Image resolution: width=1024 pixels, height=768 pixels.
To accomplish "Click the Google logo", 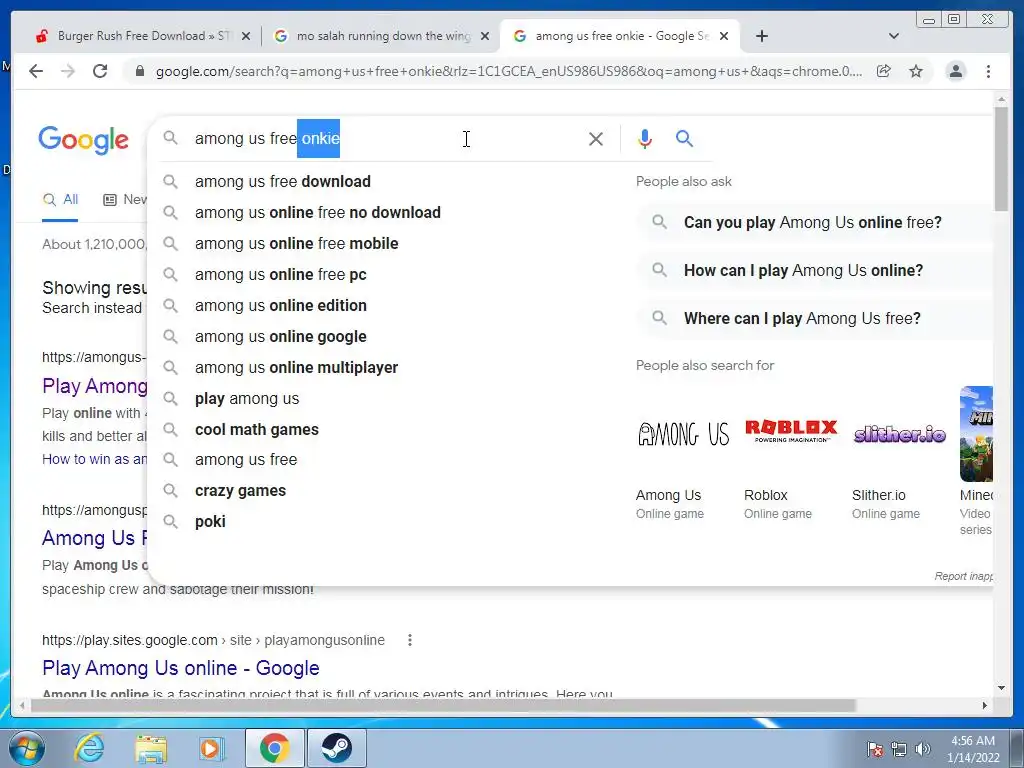I will point(84,140).
